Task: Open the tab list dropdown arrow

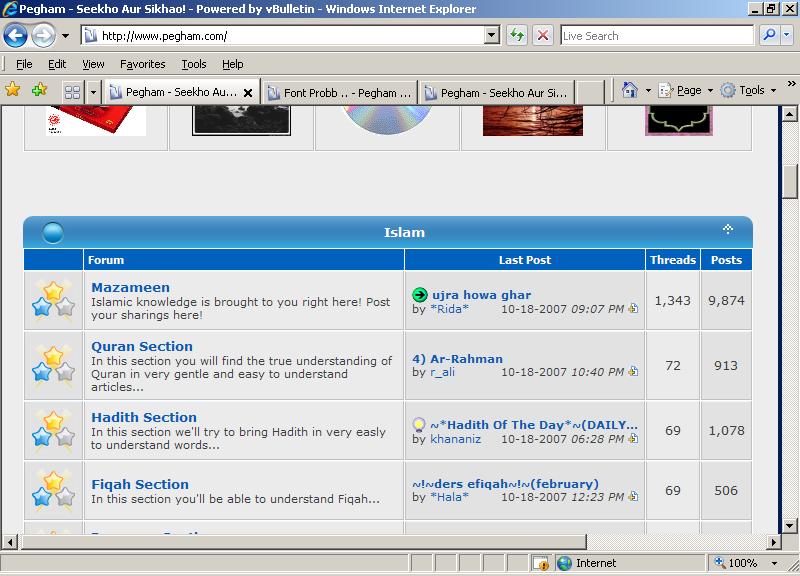Action: 93,91
